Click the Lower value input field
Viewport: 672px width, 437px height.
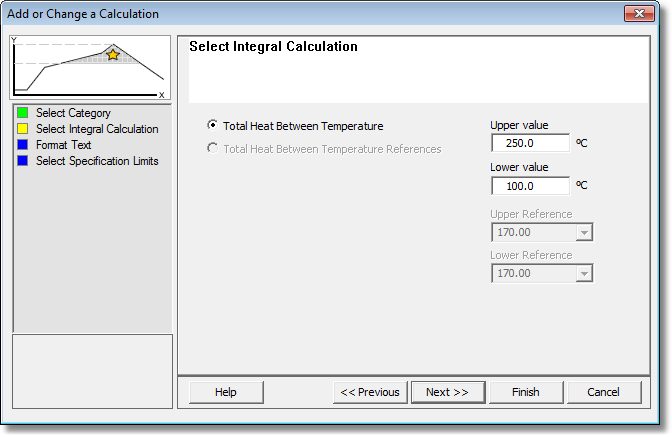531,186
